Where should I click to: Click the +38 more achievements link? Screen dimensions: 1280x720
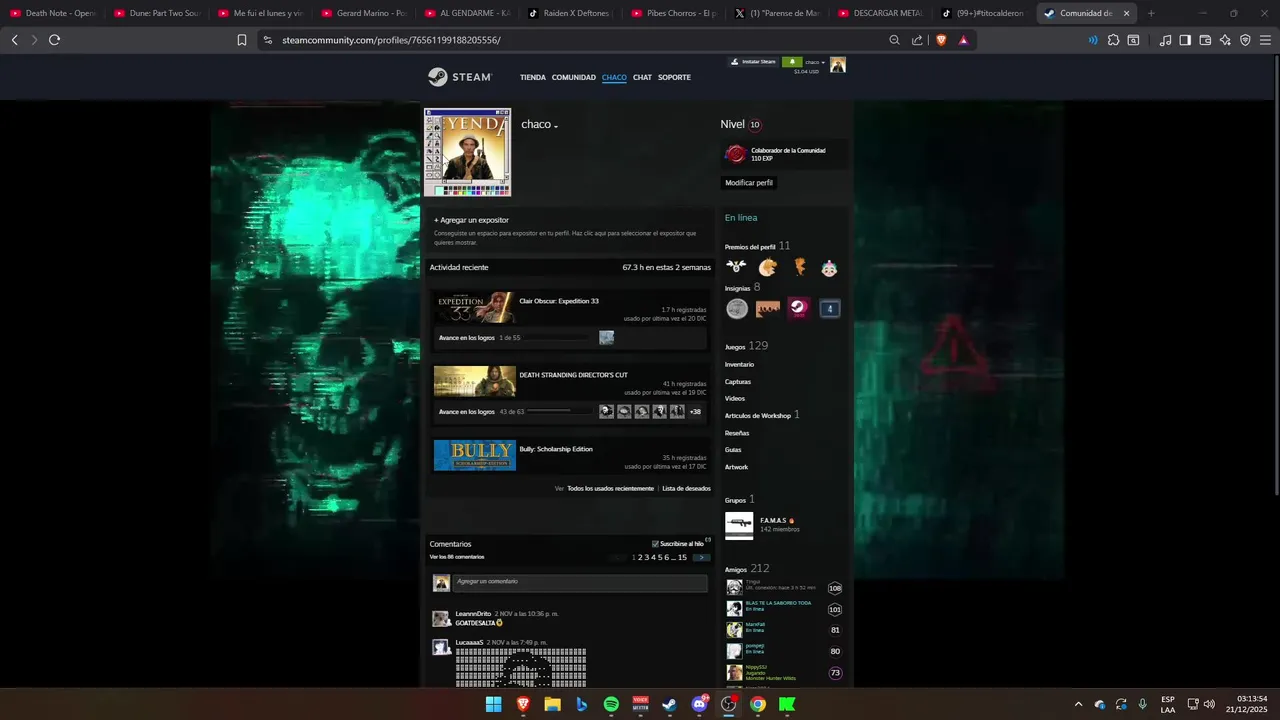(x=695, y=411)
